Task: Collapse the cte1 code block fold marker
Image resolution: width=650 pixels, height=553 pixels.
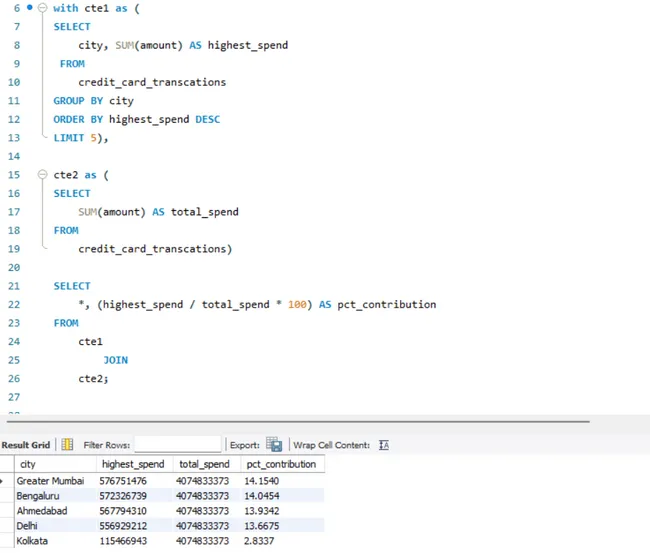Action: click(x=43, y=8)
